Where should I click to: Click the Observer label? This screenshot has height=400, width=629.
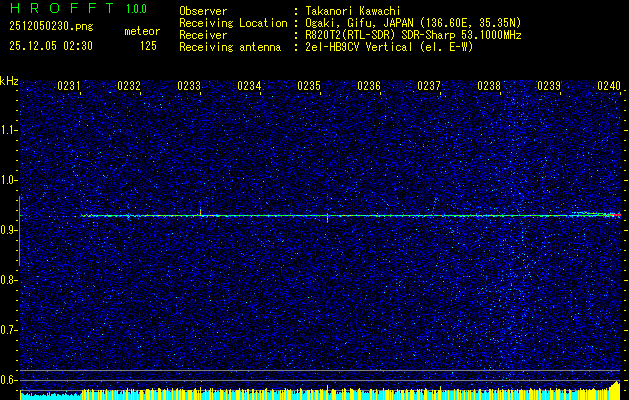pyautogui.click(x=203, y=11)
